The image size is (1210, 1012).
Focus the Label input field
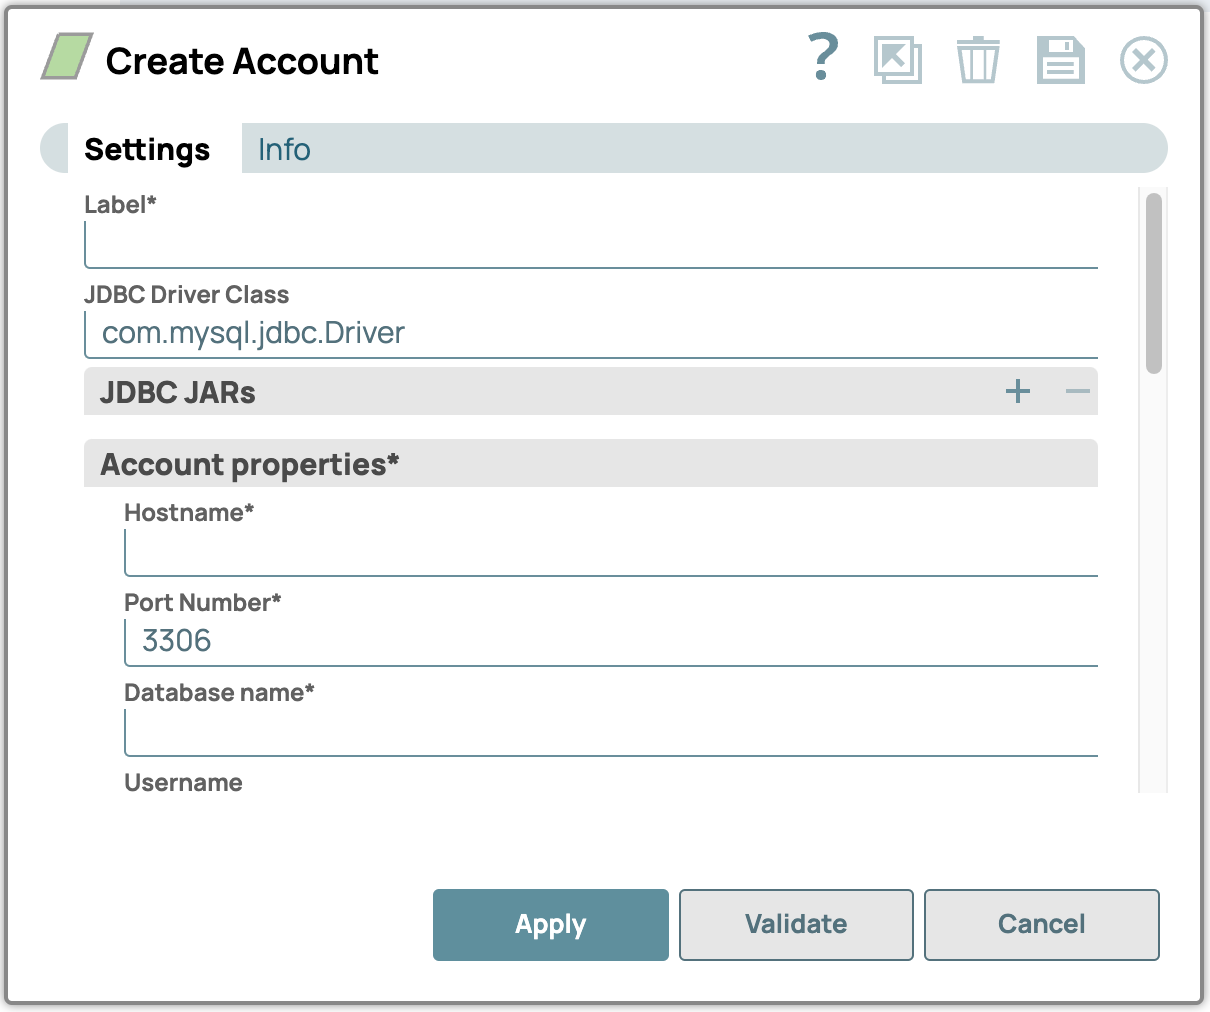[590, 245]
